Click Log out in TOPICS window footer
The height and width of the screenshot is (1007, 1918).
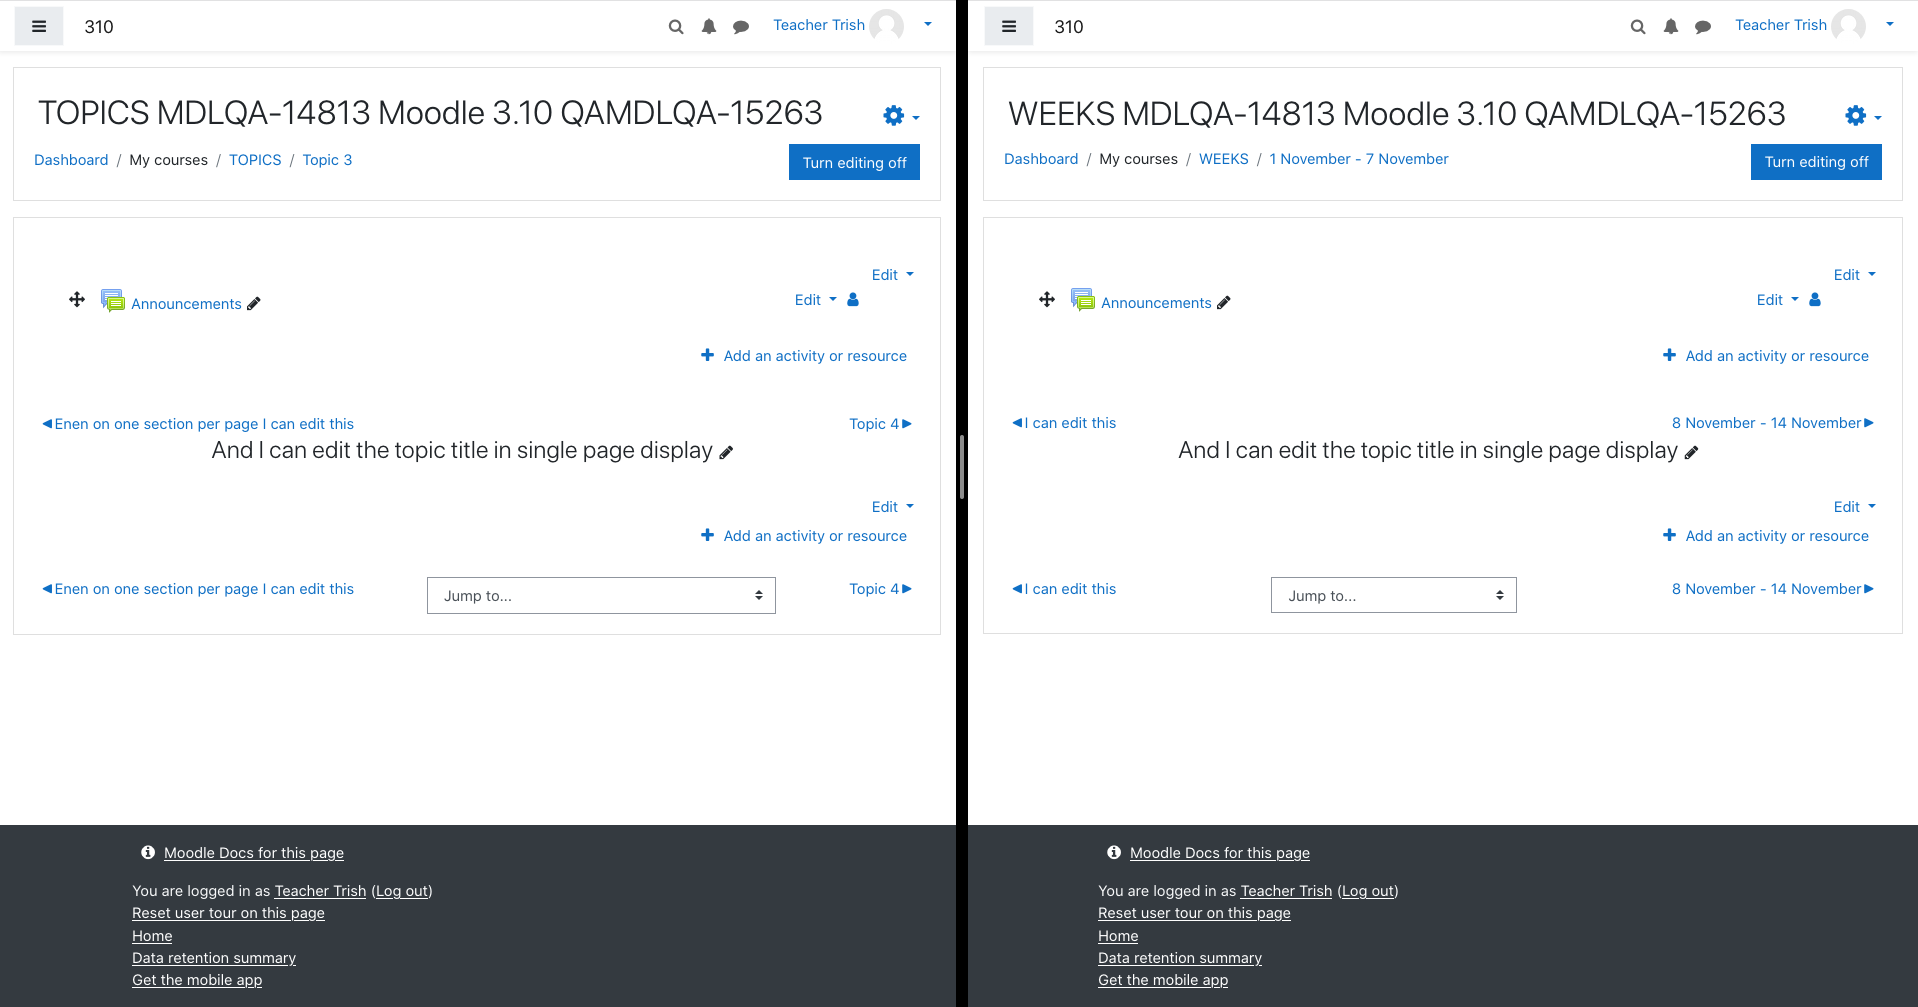tap(402, 891)
